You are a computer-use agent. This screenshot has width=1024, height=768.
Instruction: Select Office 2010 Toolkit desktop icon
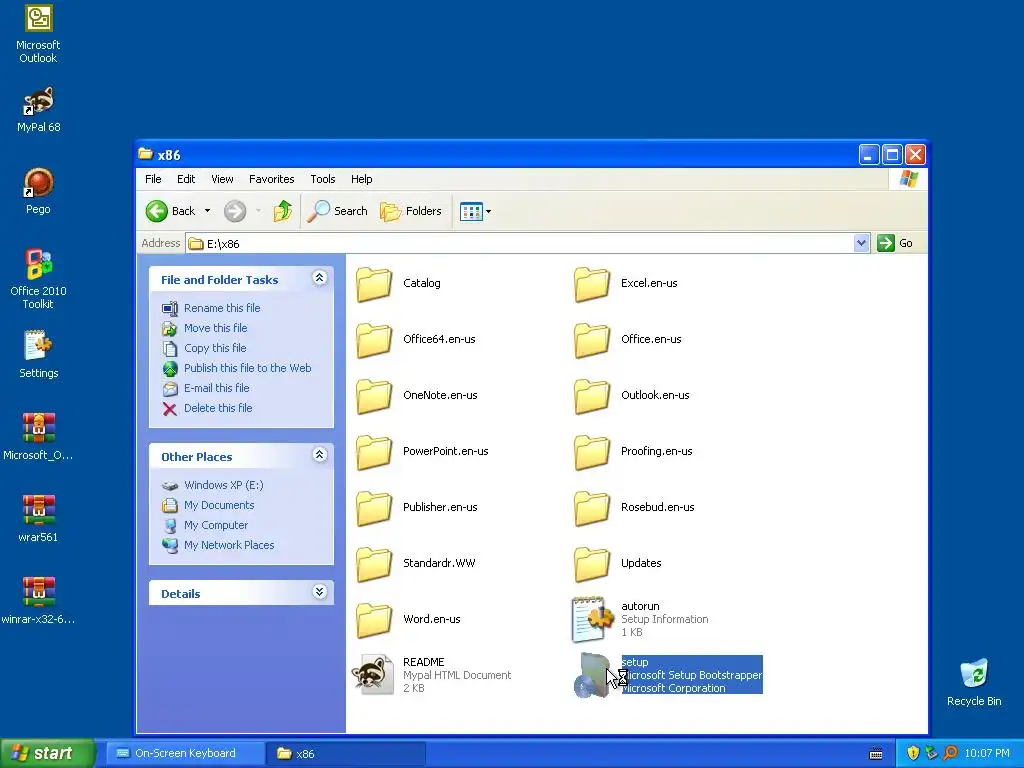click(x=38, y=279)
